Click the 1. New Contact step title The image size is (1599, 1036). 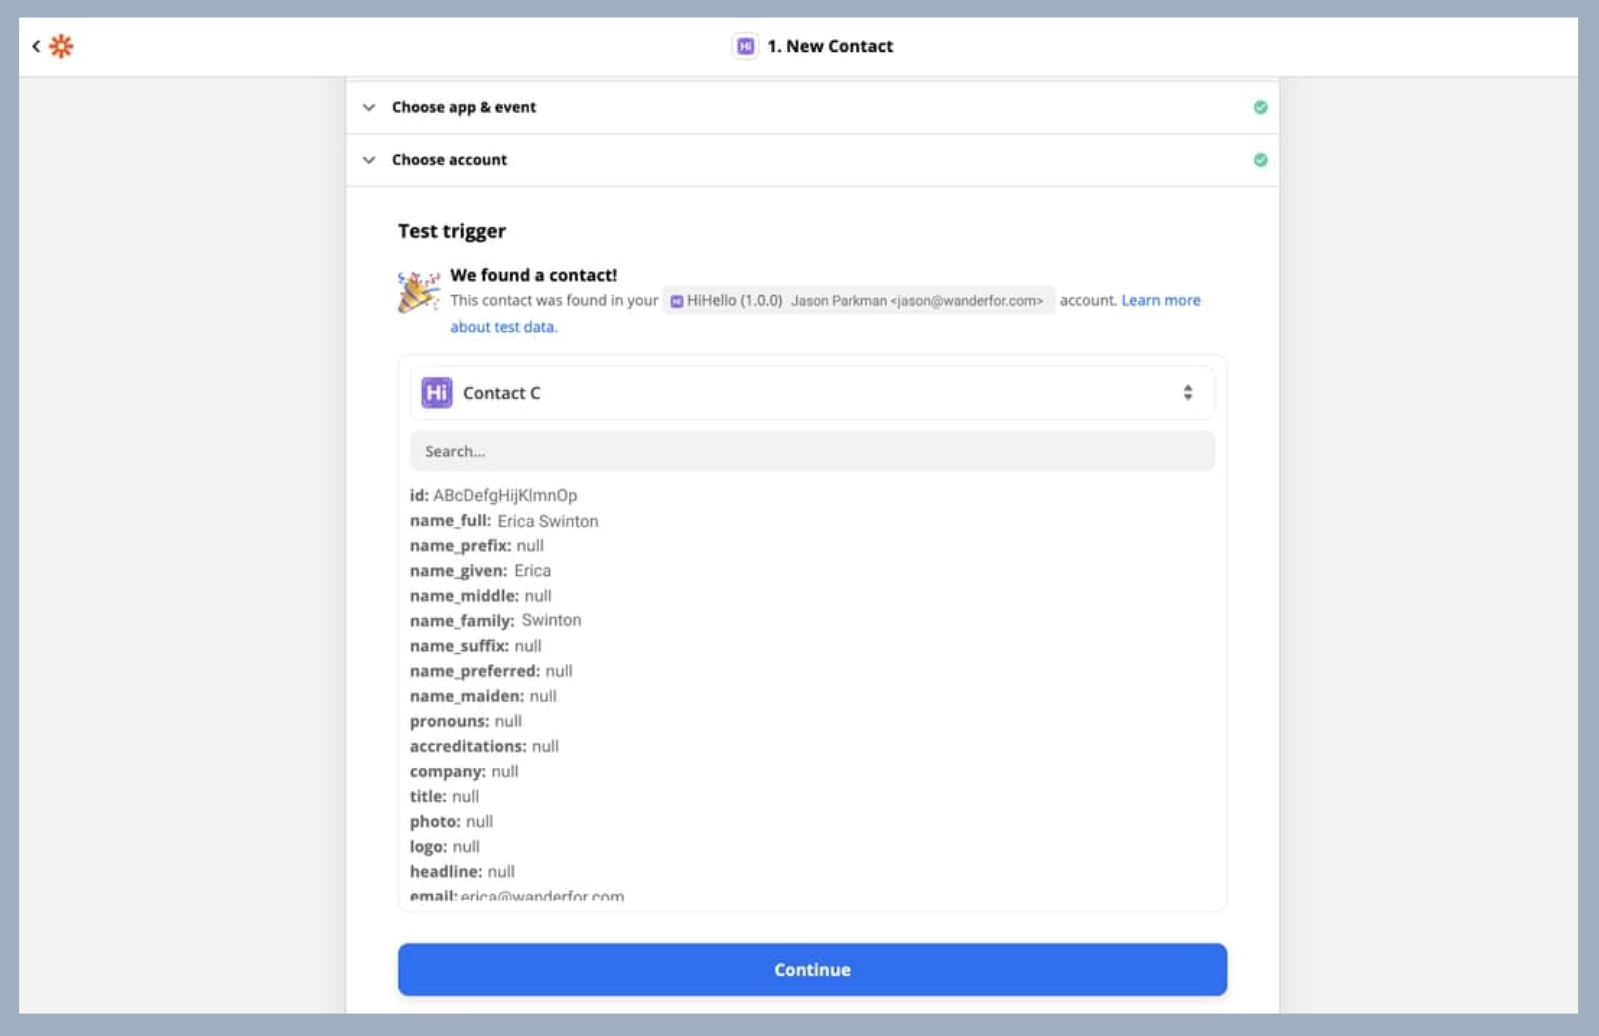(x=830, y=46)
